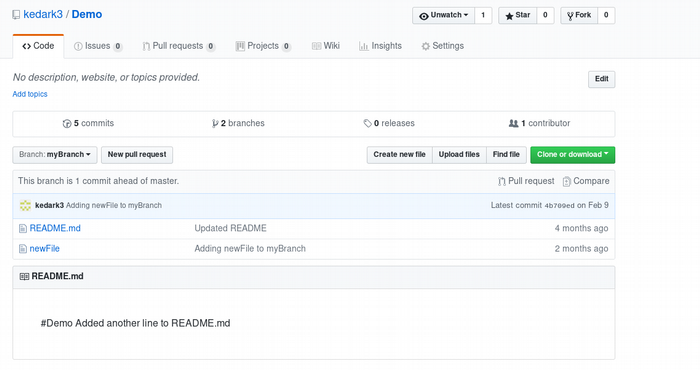Open the 0 releases link
700x370 pixels.
[x=389, y=124]
